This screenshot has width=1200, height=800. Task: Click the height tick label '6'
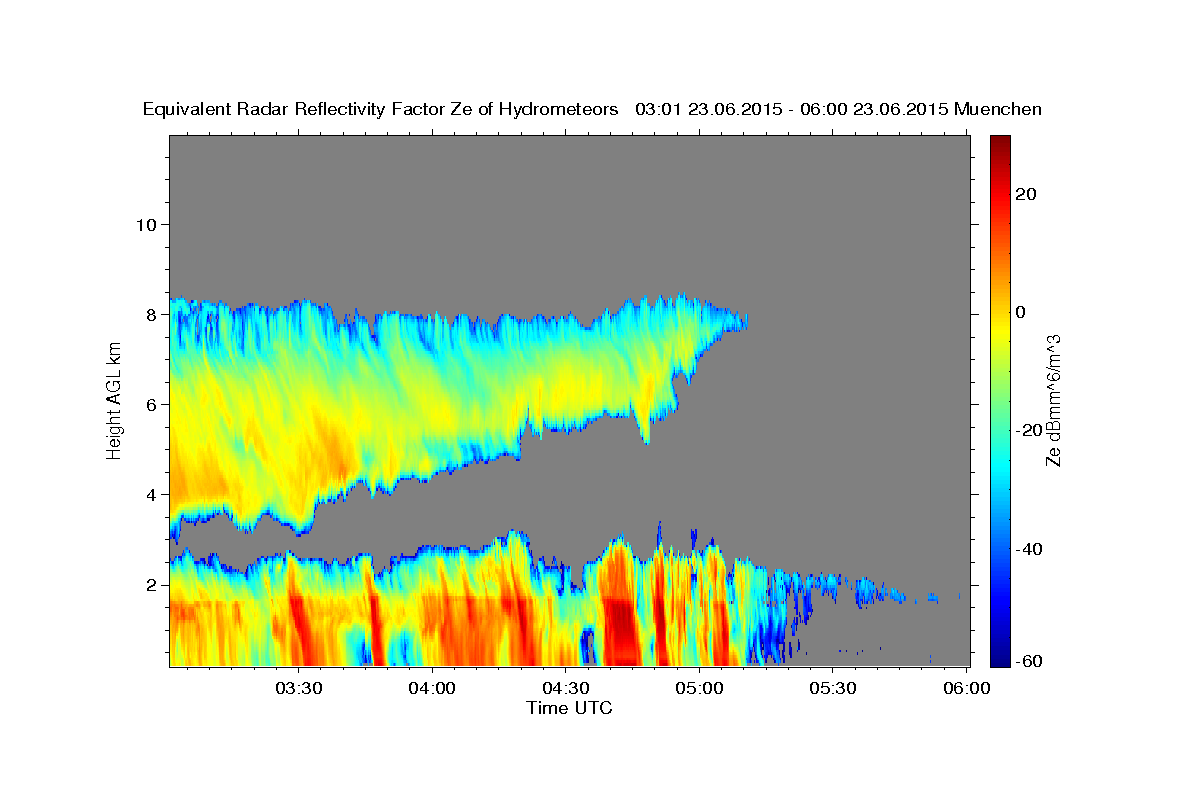point(150,404)
